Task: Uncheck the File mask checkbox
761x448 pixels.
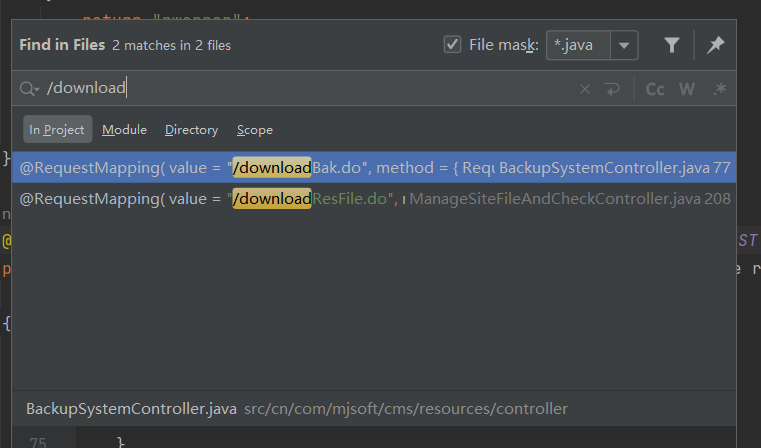Action: tap(453, 45)
